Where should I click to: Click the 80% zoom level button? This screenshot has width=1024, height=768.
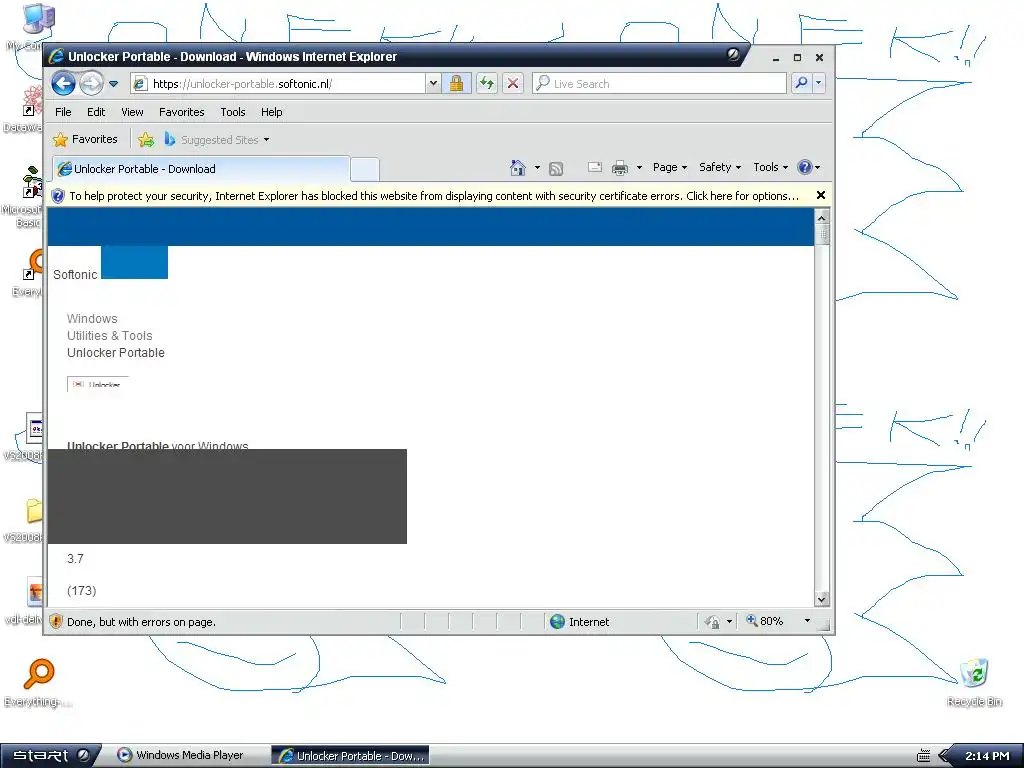765,621
